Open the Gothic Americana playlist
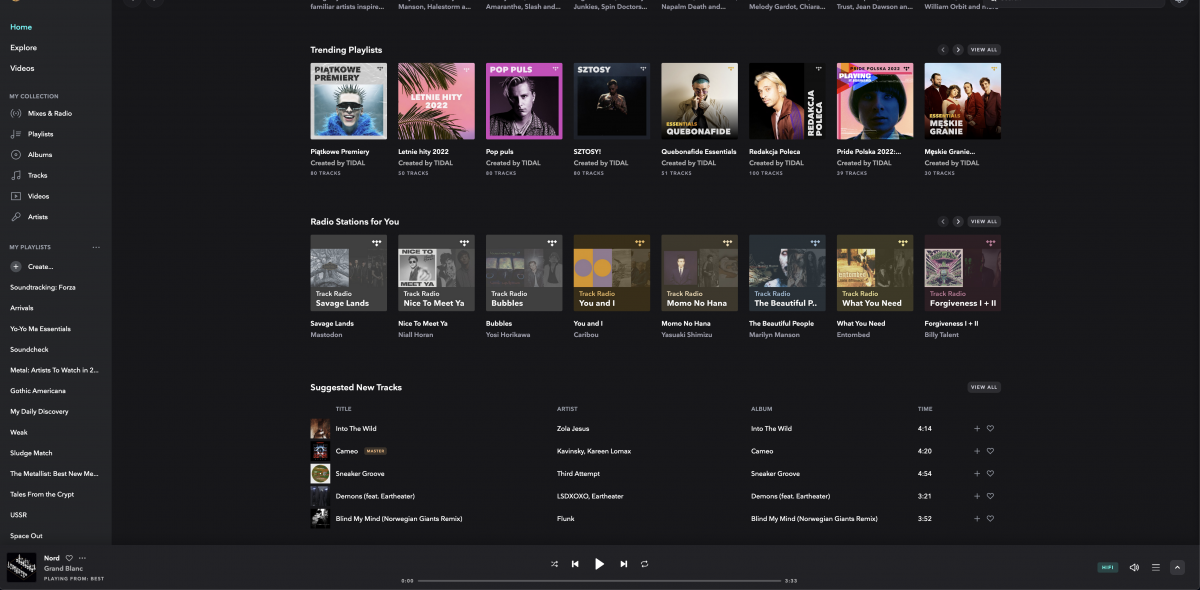The height and width of the screenshot is (590, 1200). click(38, 391)
